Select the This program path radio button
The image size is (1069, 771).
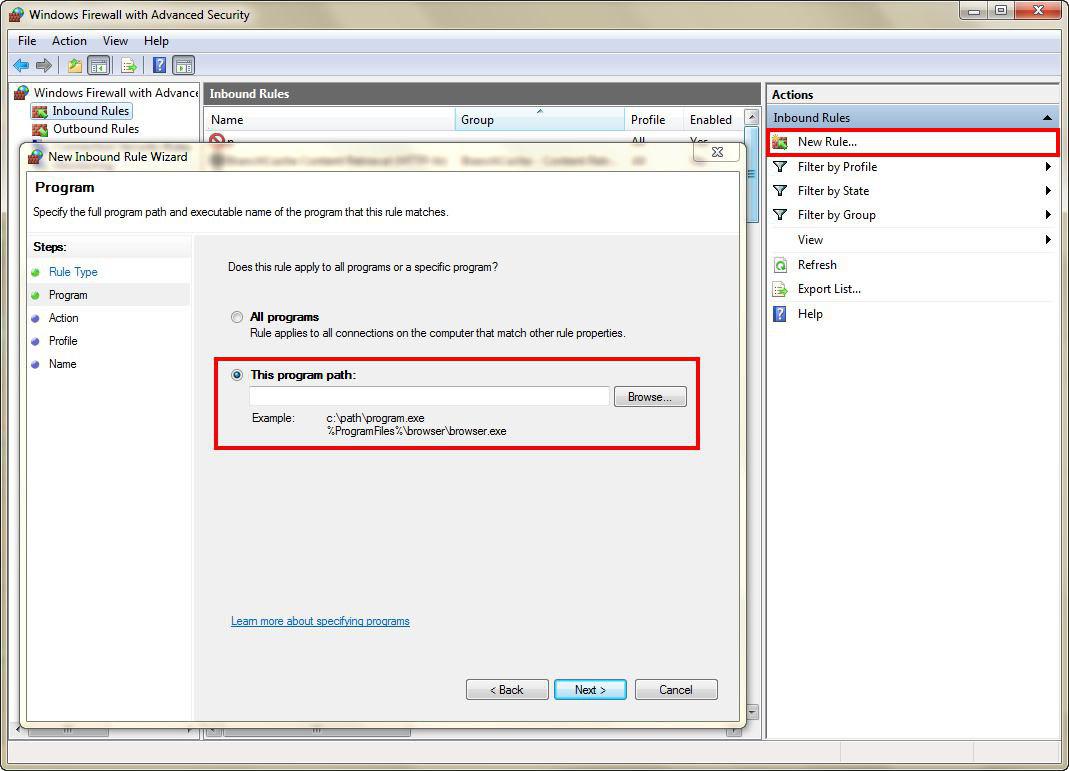click(x=237, y=375)
